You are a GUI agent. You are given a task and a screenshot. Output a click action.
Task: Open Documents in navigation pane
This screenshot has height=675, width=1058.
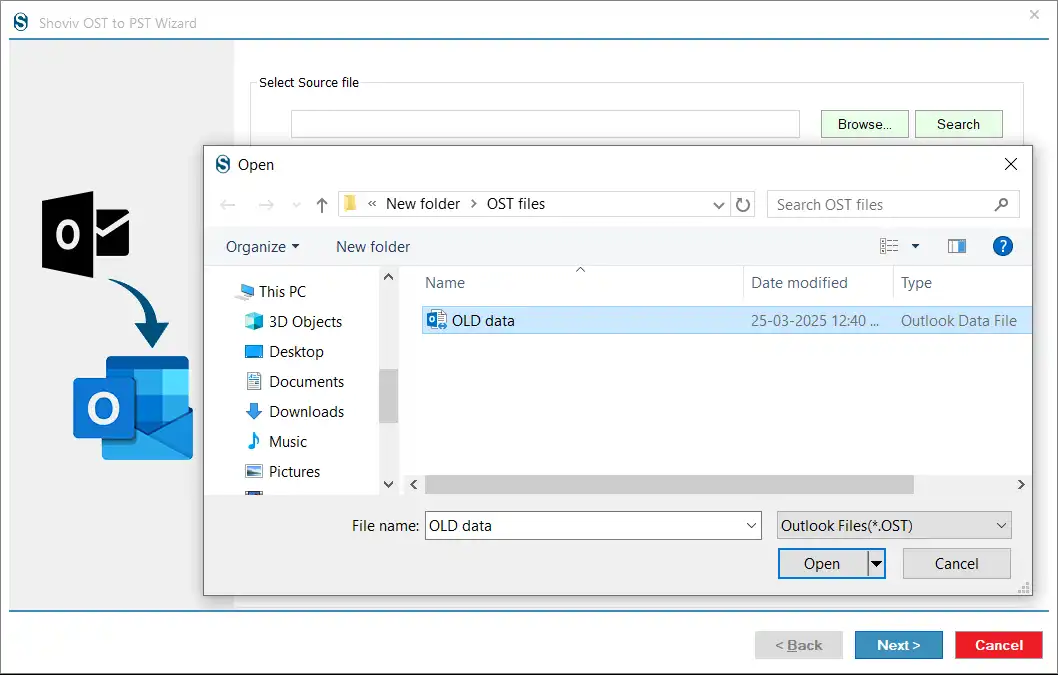click(294, 381)
